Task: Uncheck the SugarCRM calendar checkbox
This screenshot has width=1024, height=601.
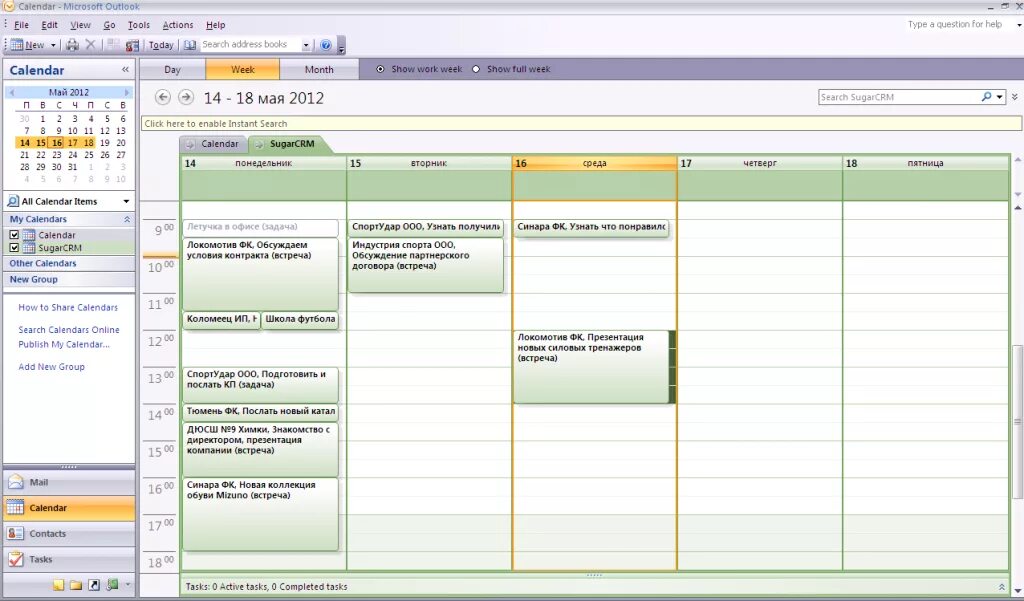Action: pyautogui.click(x=12, y=245)
